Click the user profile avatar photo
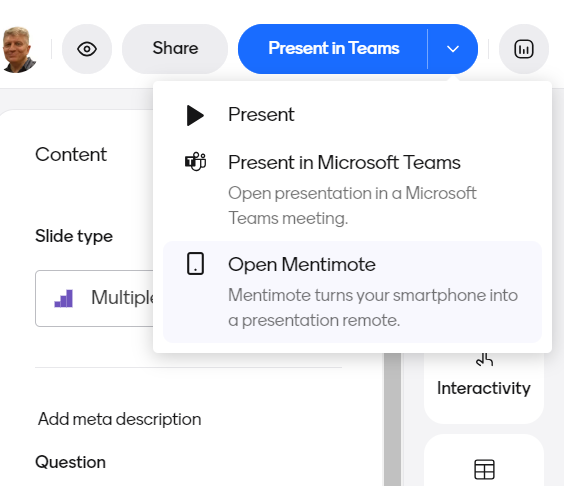This screenshot has width=564, height=486. tap(19, 49)
